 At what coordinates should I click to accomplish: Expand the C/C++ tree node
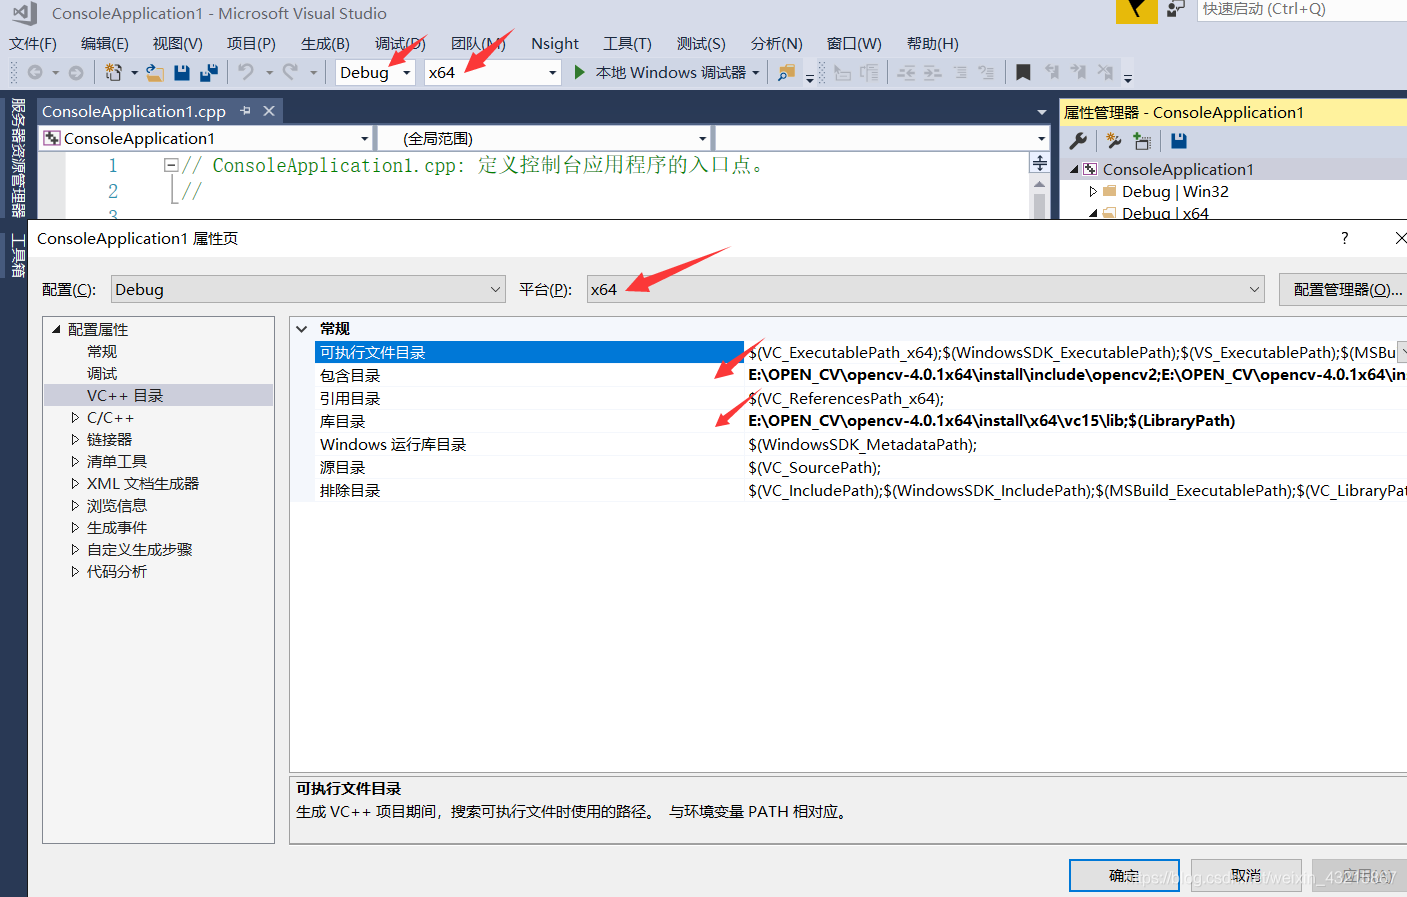pyautogui.click(x=75, y=418)
